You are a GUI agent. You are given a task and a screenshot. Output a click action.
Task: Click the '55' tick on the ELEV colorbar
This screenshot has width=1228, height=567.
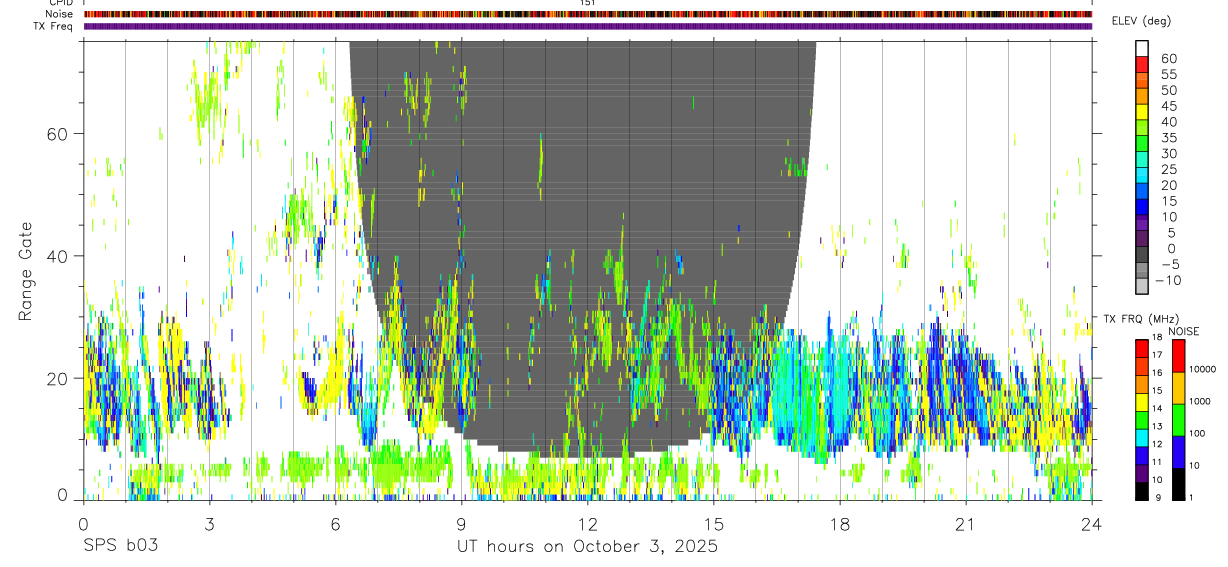1169,75
